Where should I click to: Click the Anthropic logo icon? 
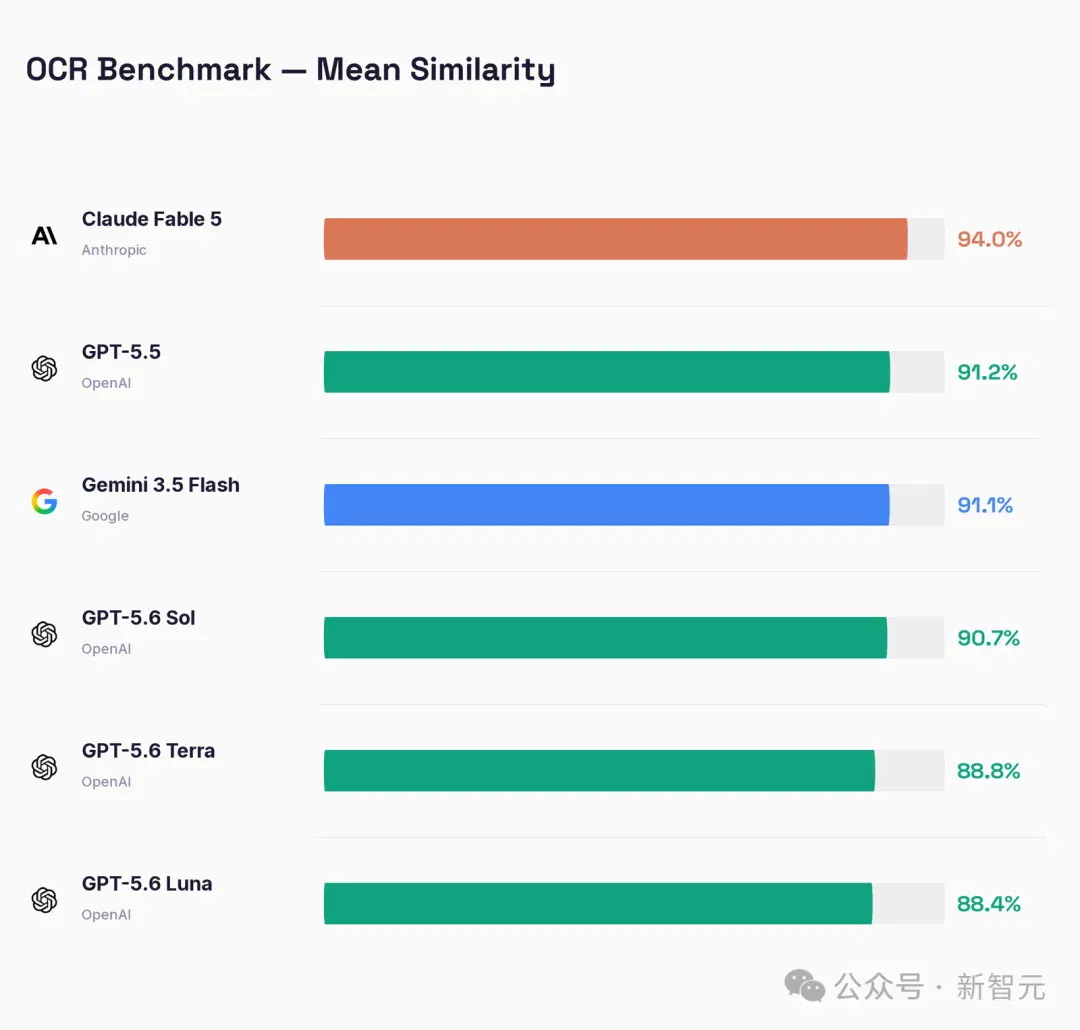click(45, 236)
